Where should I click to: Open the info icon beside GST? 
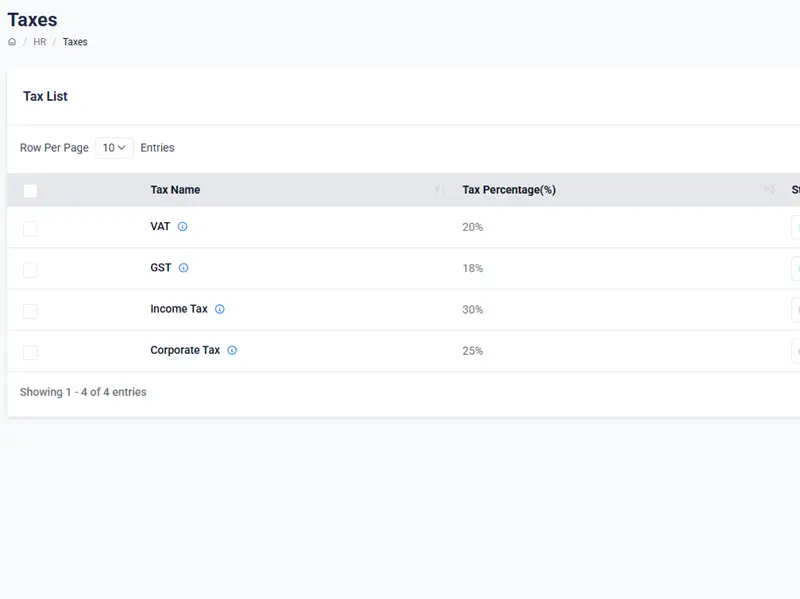coord(184,268)
